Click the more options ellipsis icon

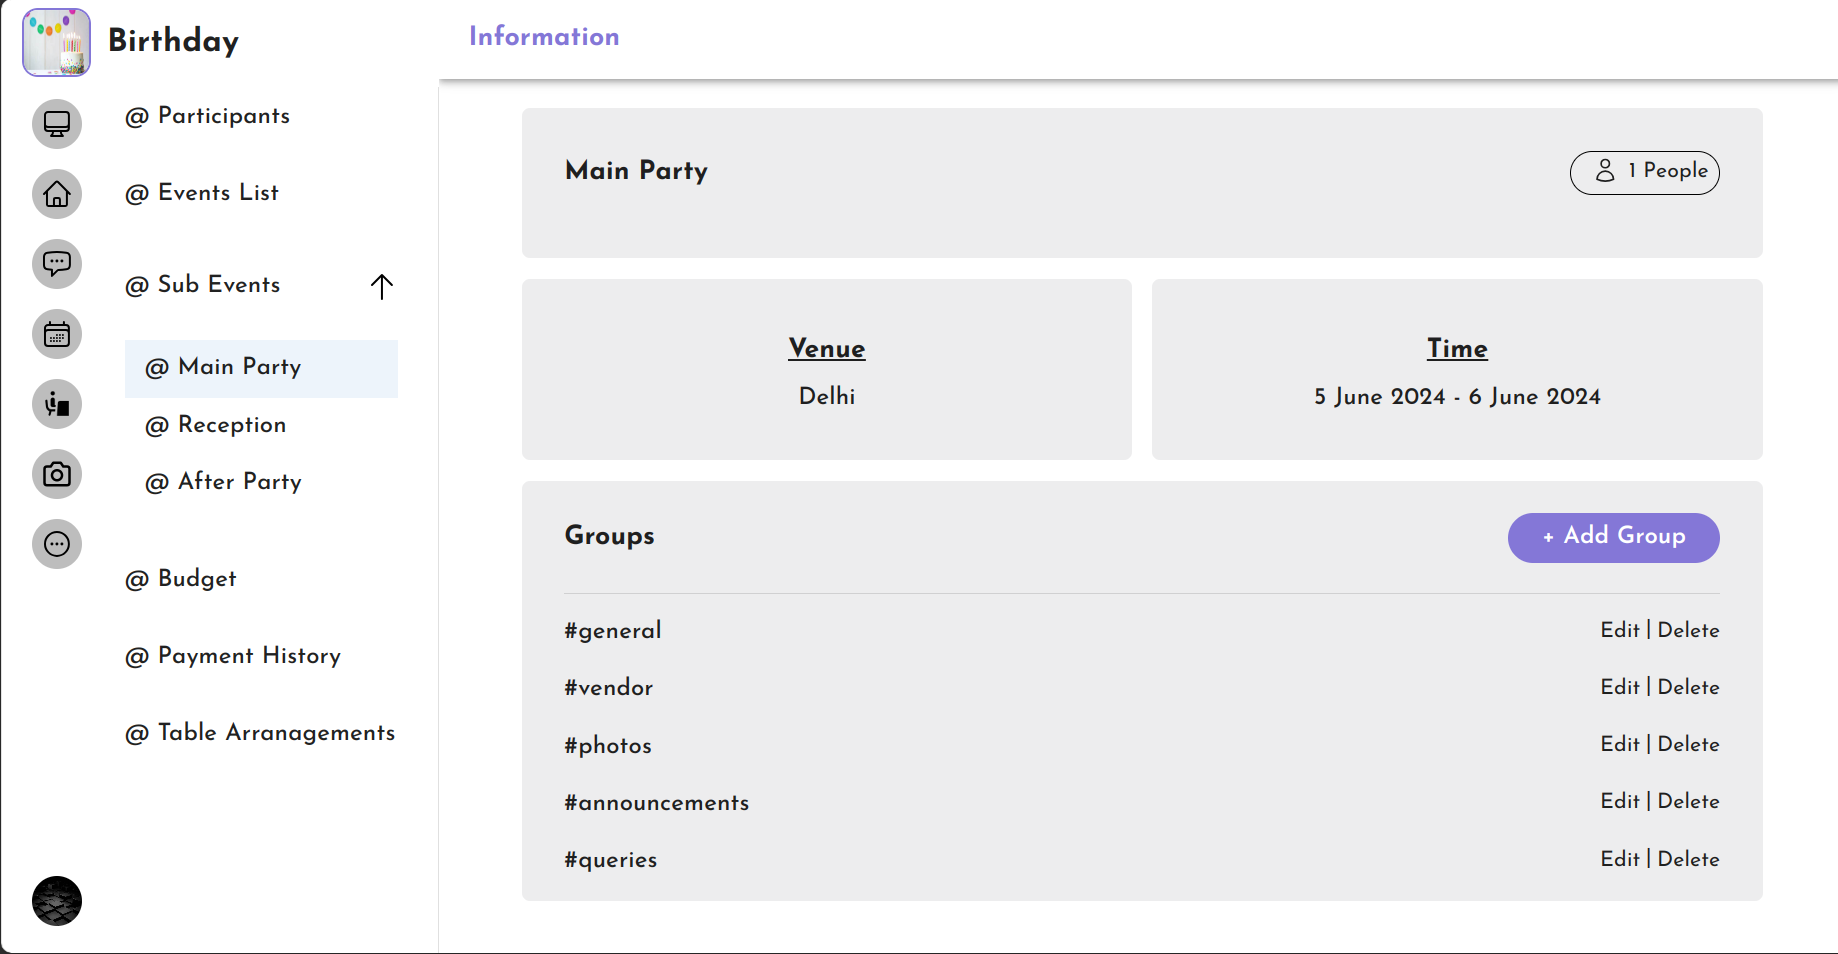[x=57, y=544]
